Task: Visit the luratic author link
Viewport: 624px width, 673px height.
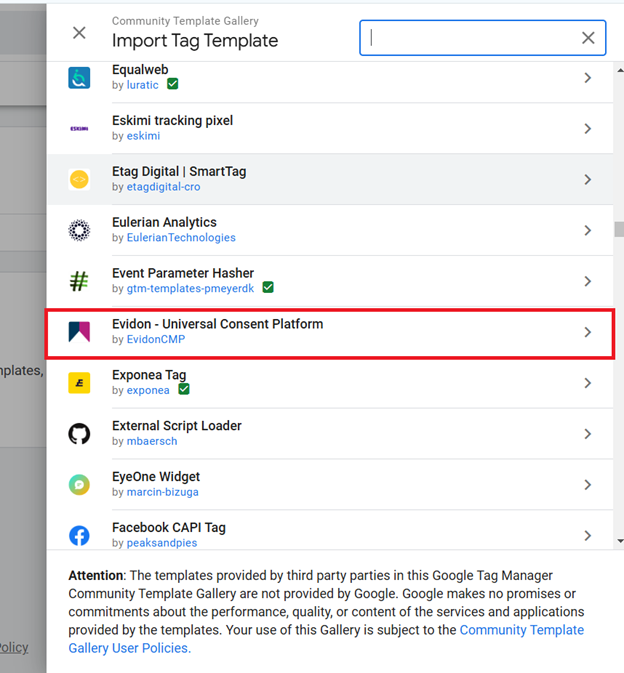Action: [x=142, y=85]
